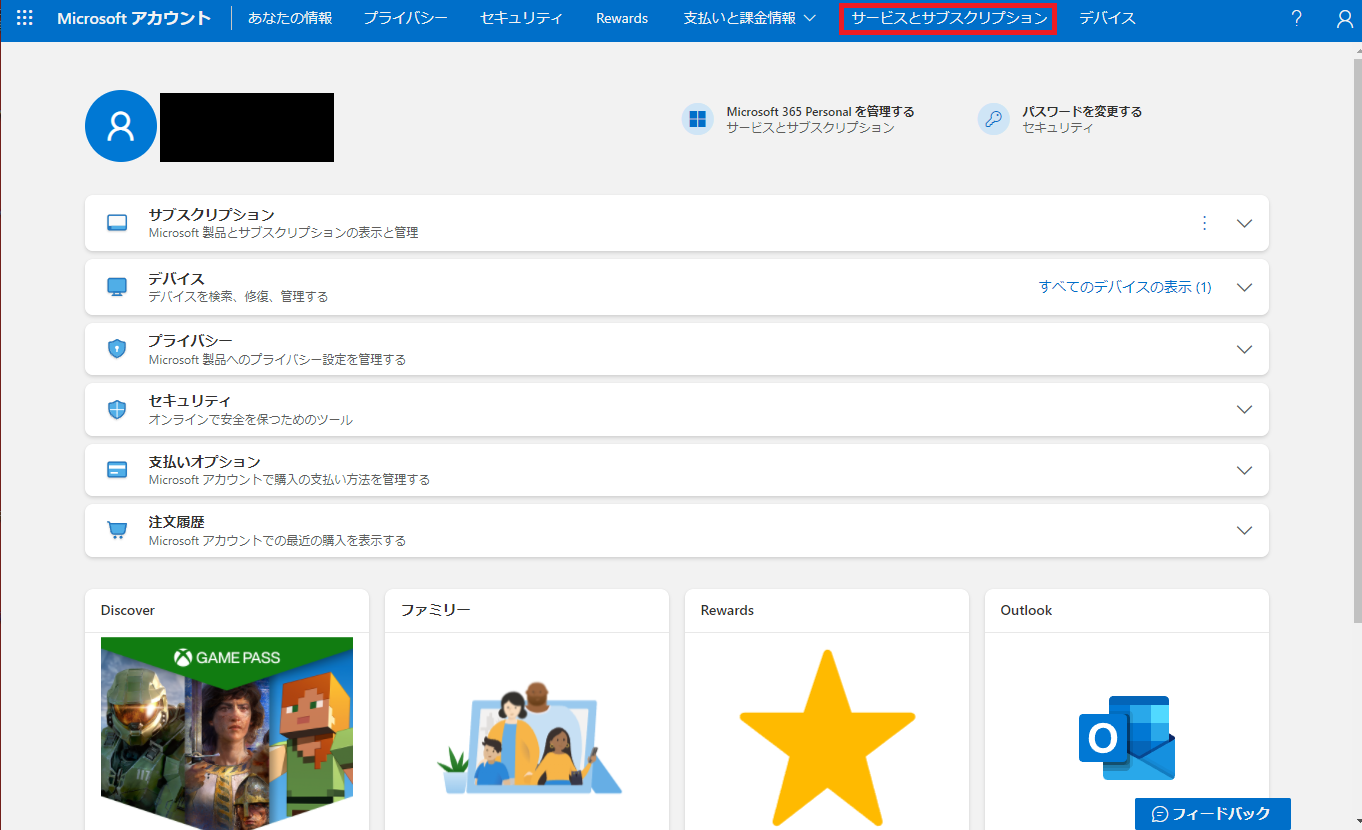Screen dimensions: 1362x830
Task: Click the 注文履歴 shopping cart icon
Action: click(x=117, y=530)
